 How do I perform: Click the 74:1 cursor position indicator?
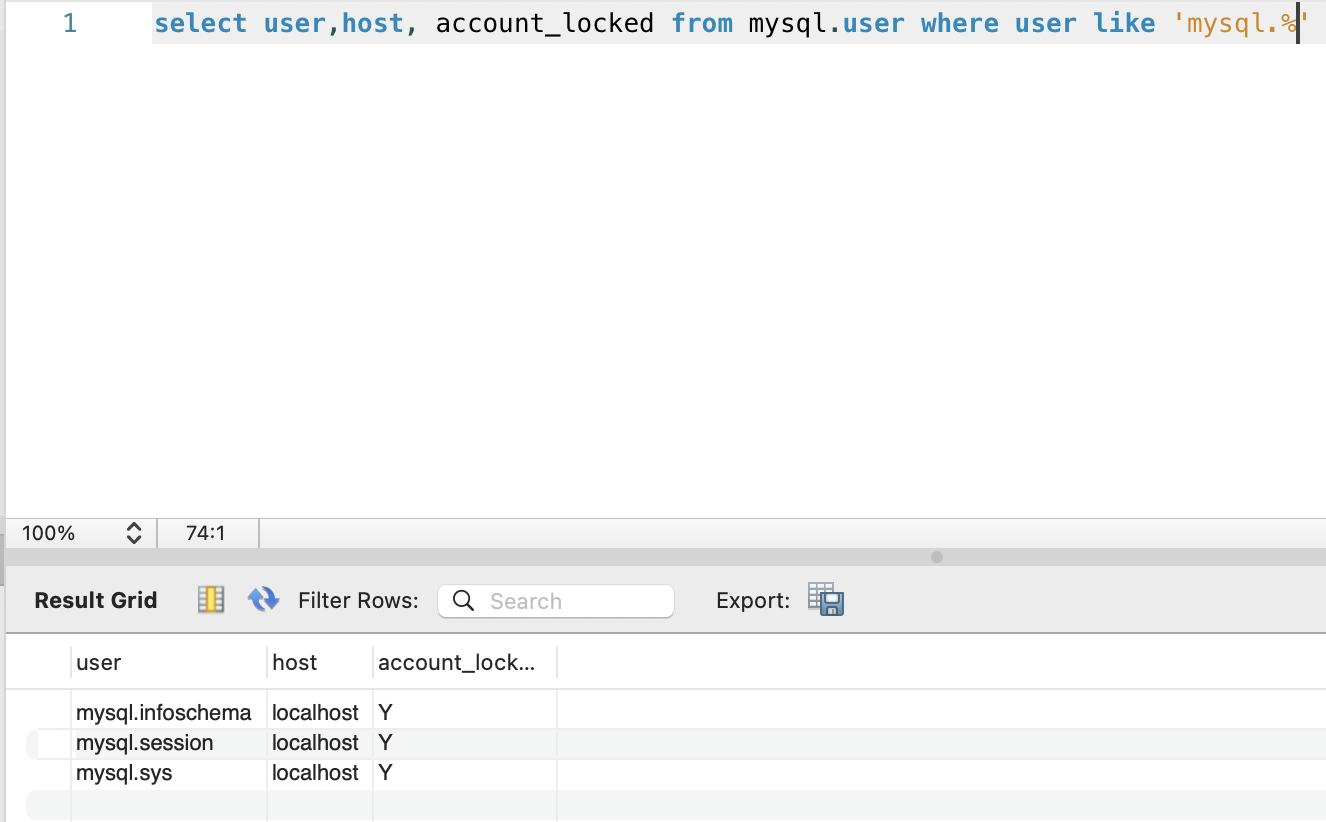[x=208, y=533]
